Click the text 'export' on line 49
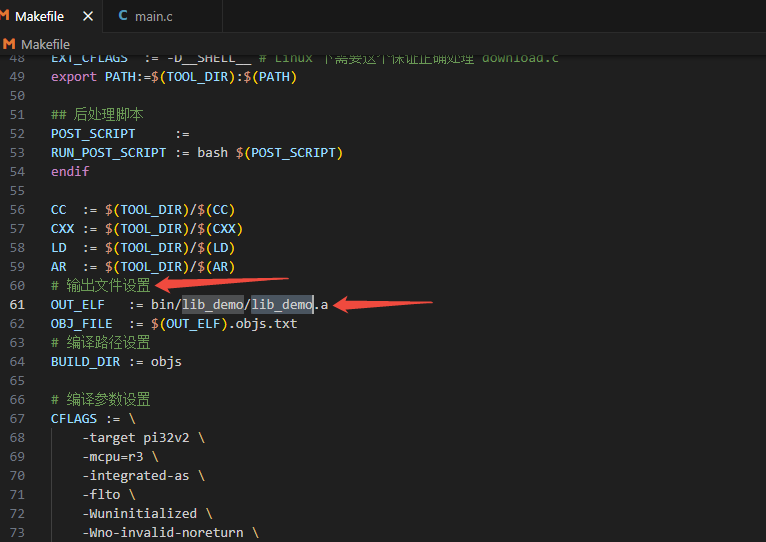Viewport: 766px width, 542px height. click(x=74, y=77)
